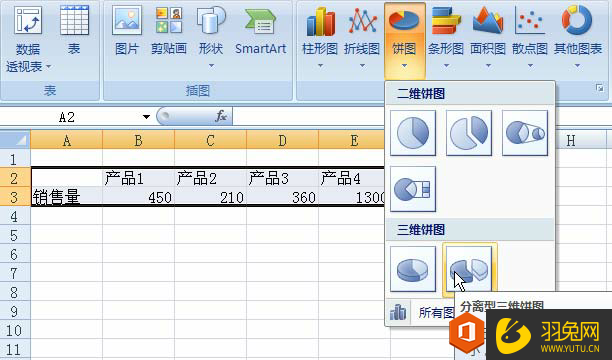Viewport: 612px width, 360px height.
Task: Select column B header
Action: click(139, 140)
